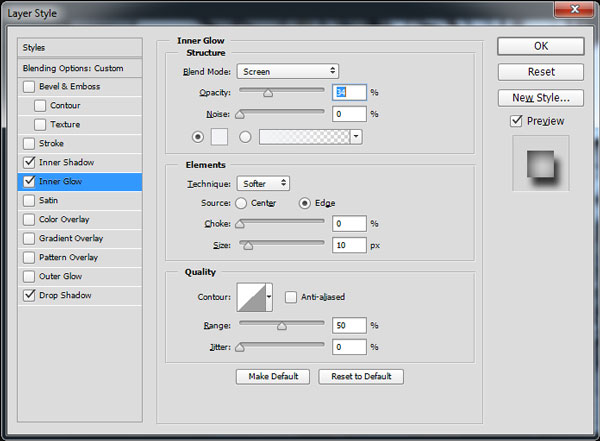This screenshot has width=600, height=441.
Task: Enable the Color Overlay checkbox
Action: 29,219
